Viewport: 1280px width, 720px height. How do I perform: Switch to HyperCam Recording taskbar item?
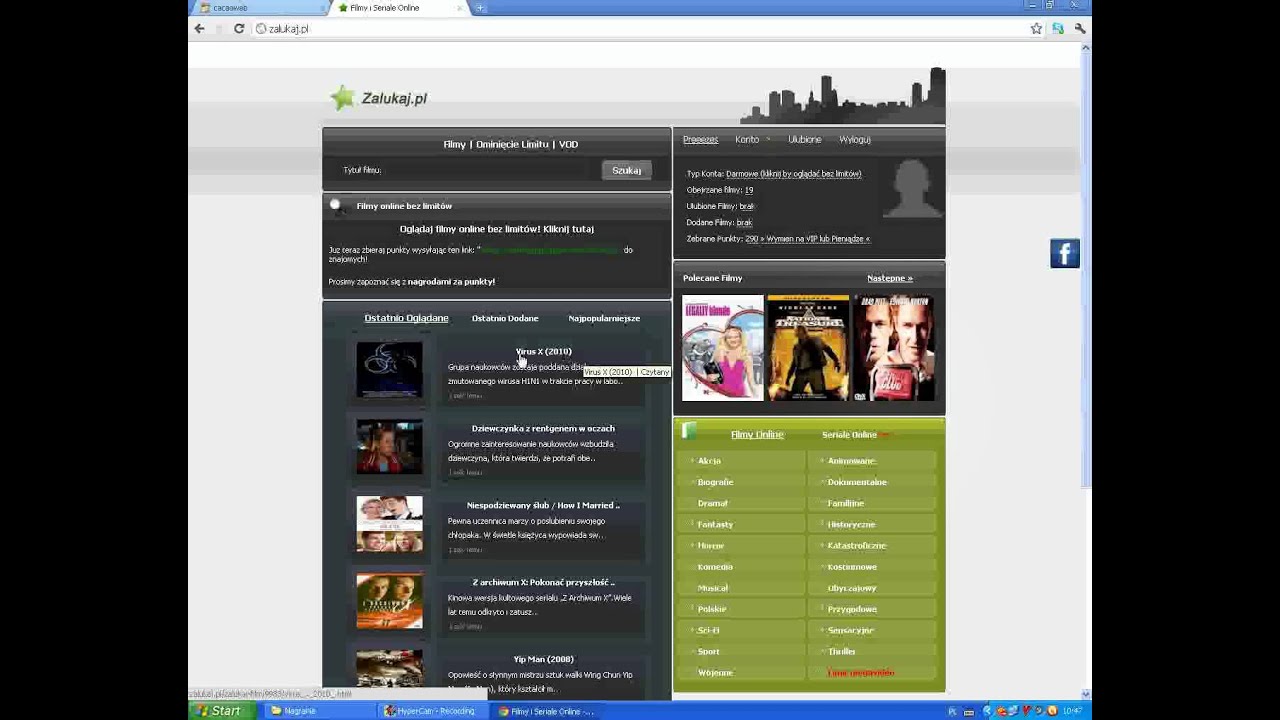pos(436,711)
